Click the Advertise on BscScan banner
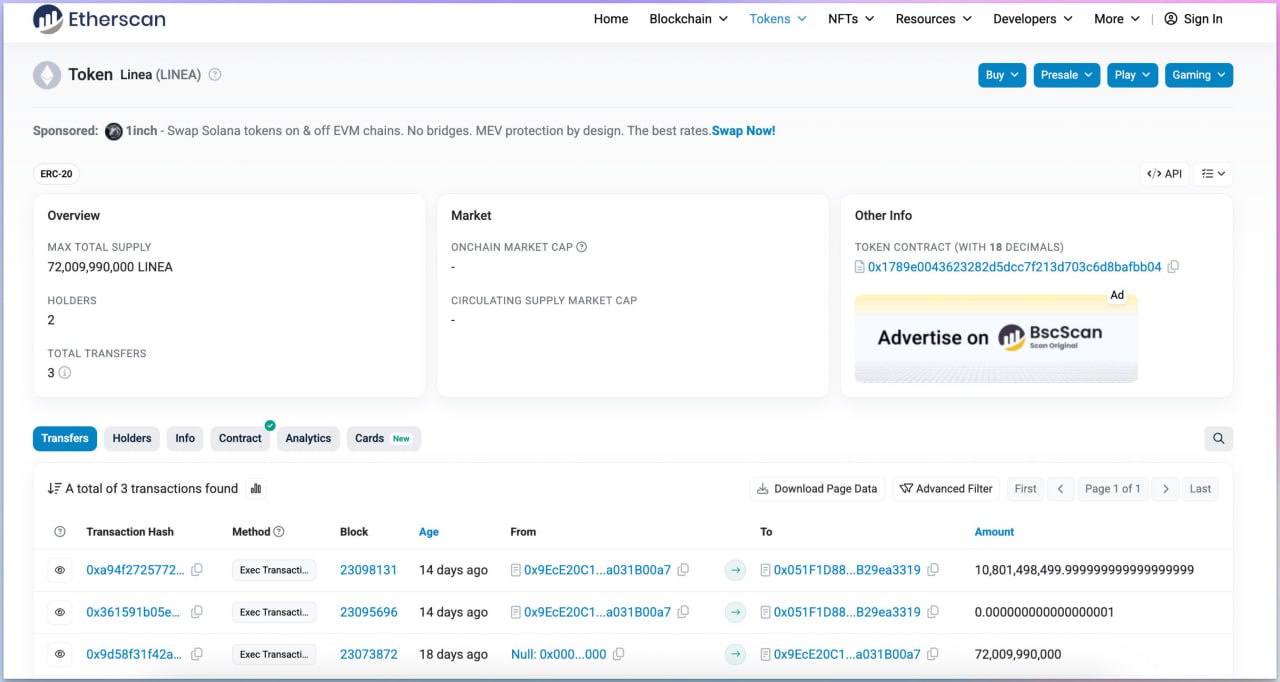The height and width of the screenshot is (682, 1280). 996,338
